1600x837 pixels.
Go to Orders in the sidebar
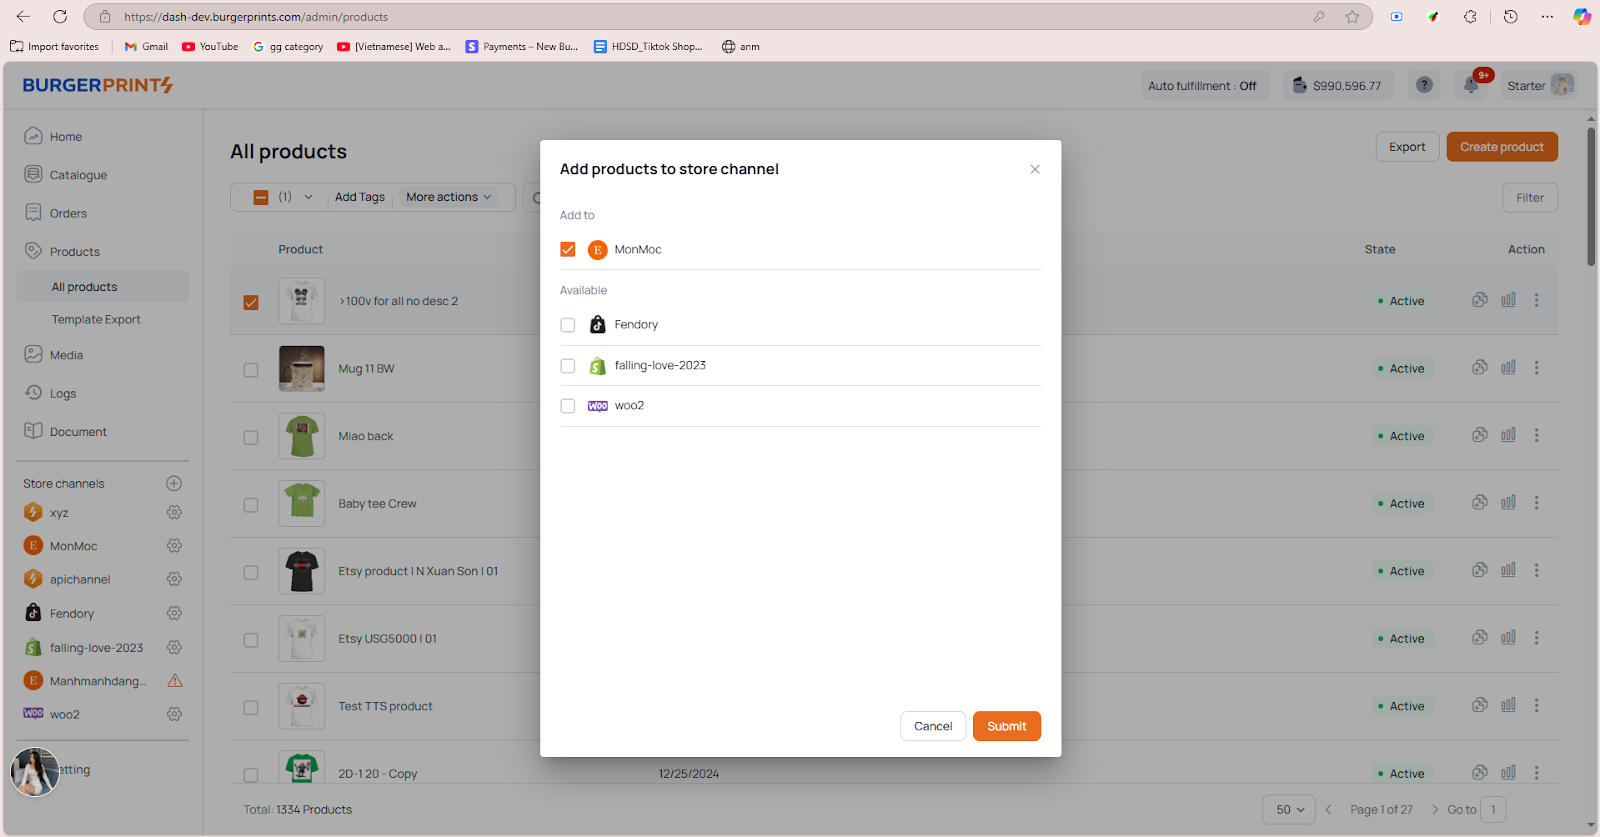click(68, 213)
